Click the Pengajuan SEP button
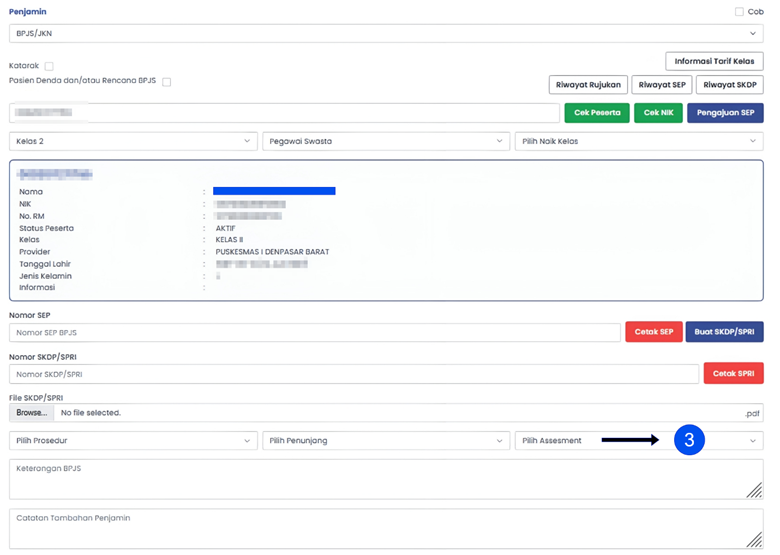Screen dimensions: 780x555 pos(725,113)
